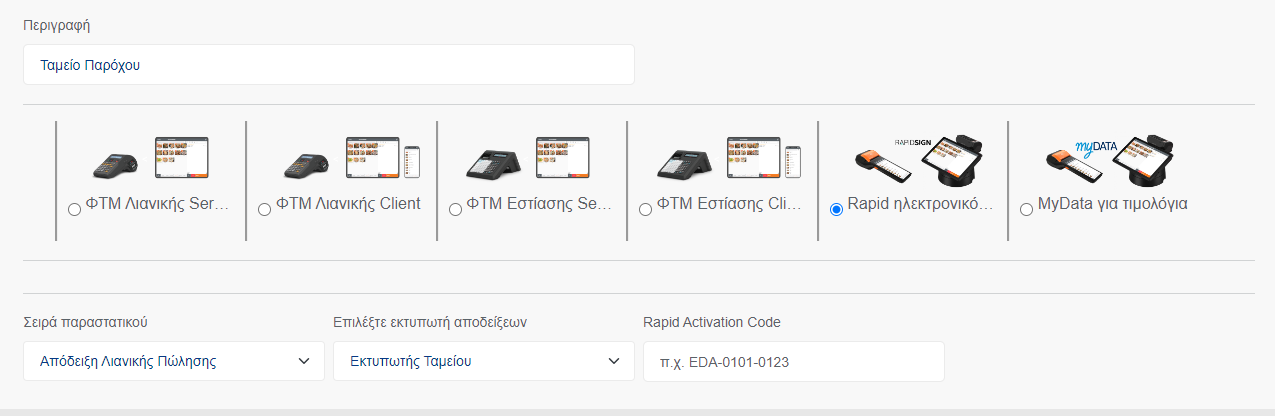
Task: Click the ΦΤΜ Εστίασης Server device image
Action: 534,158
